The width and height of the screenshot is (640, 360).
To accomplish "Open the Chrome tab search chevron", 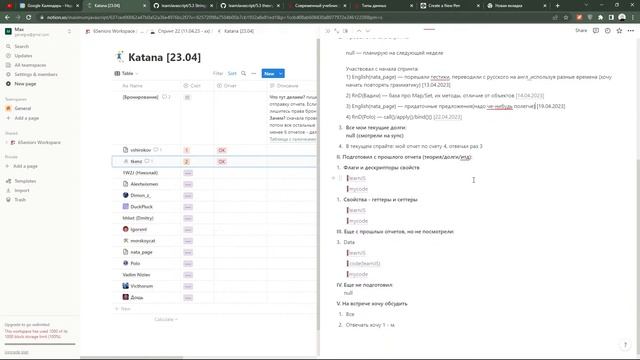I will pos(586,6).
